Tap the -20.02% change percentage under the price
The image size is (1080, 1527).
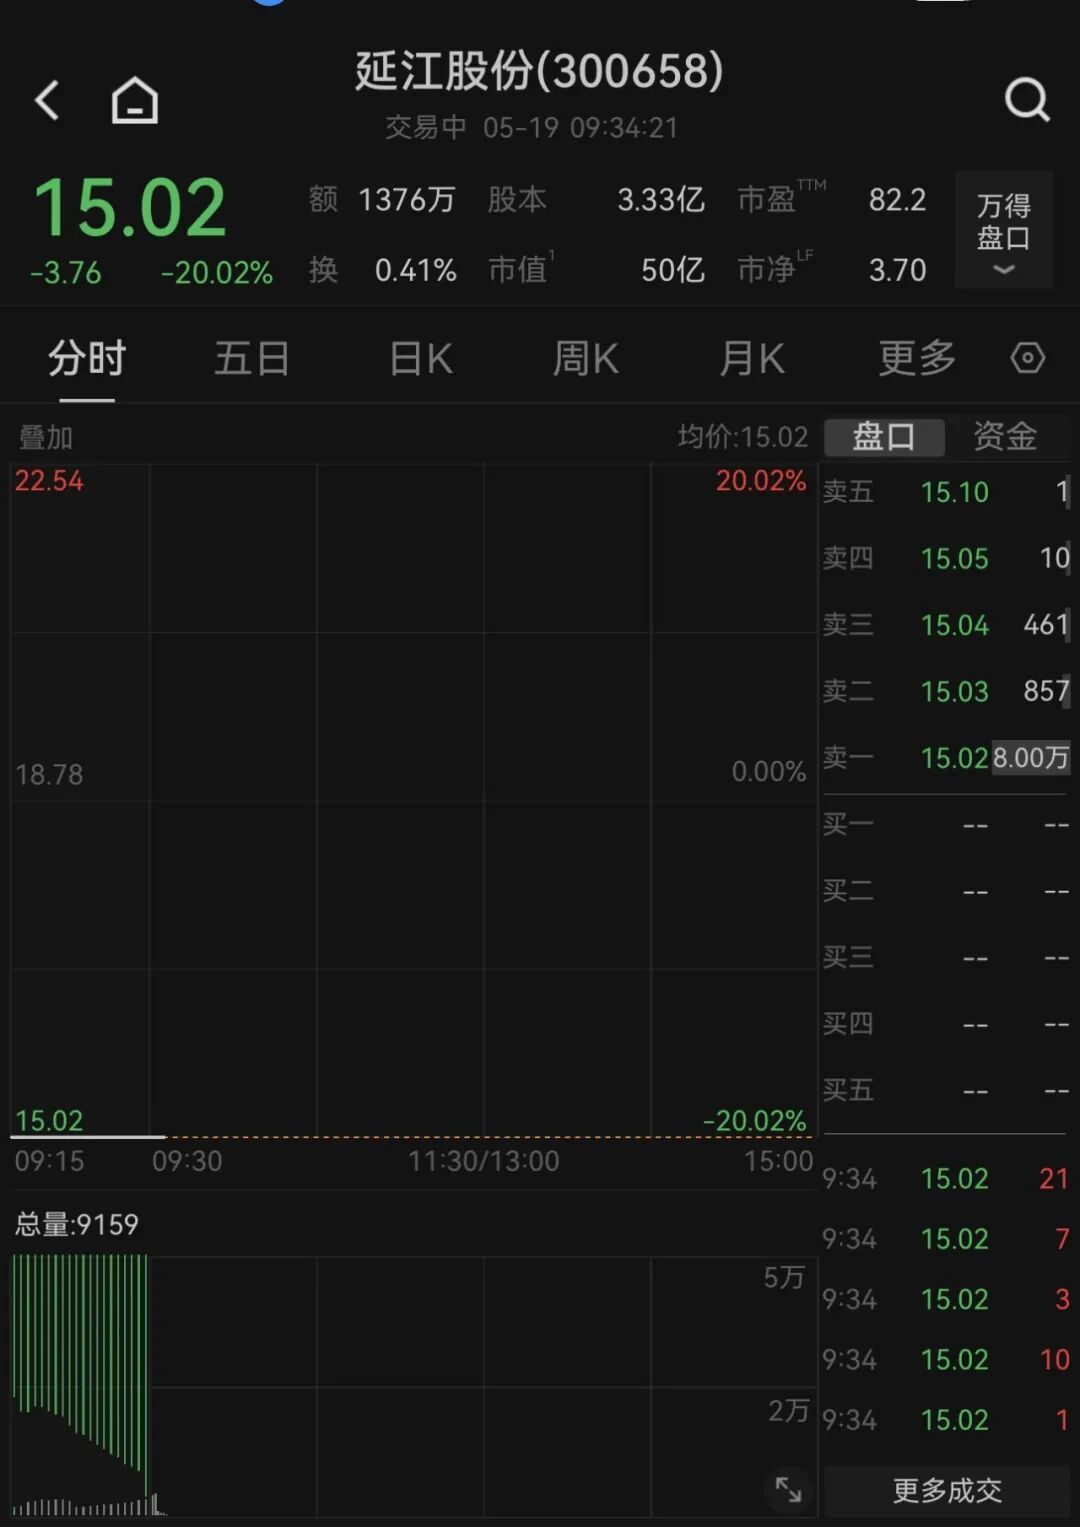(217, 273)
